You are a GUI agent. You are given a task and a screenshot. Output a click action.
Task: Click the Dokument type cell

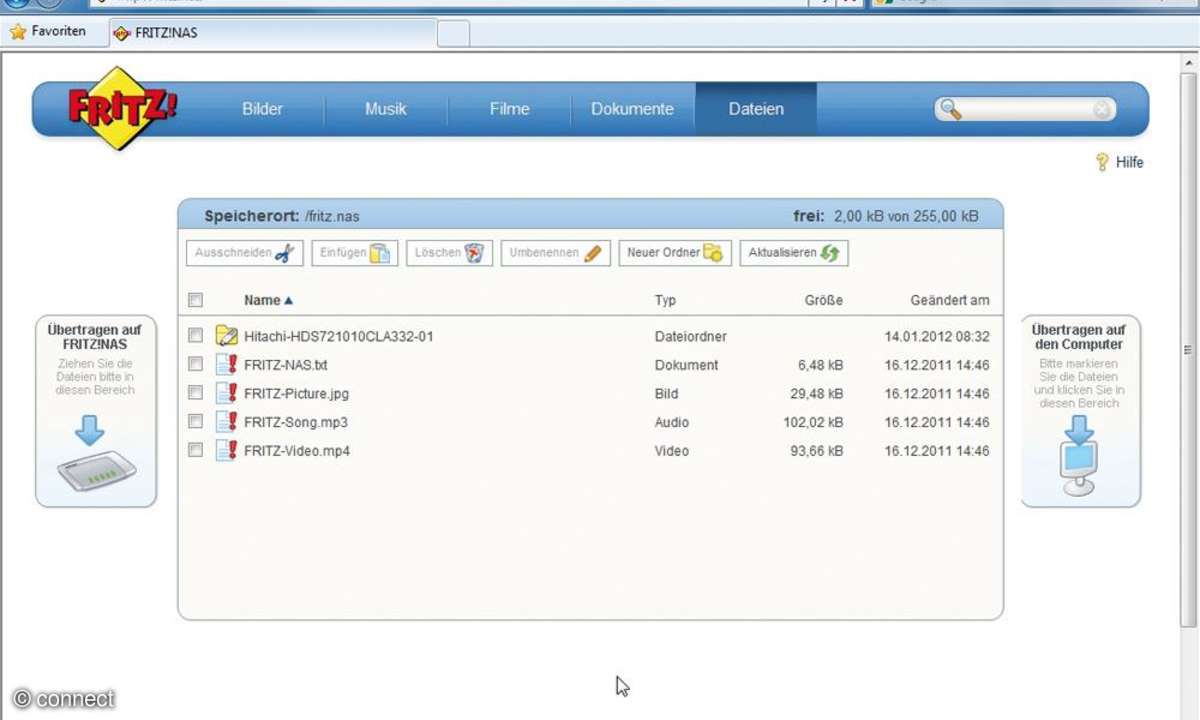click(687, 365)
